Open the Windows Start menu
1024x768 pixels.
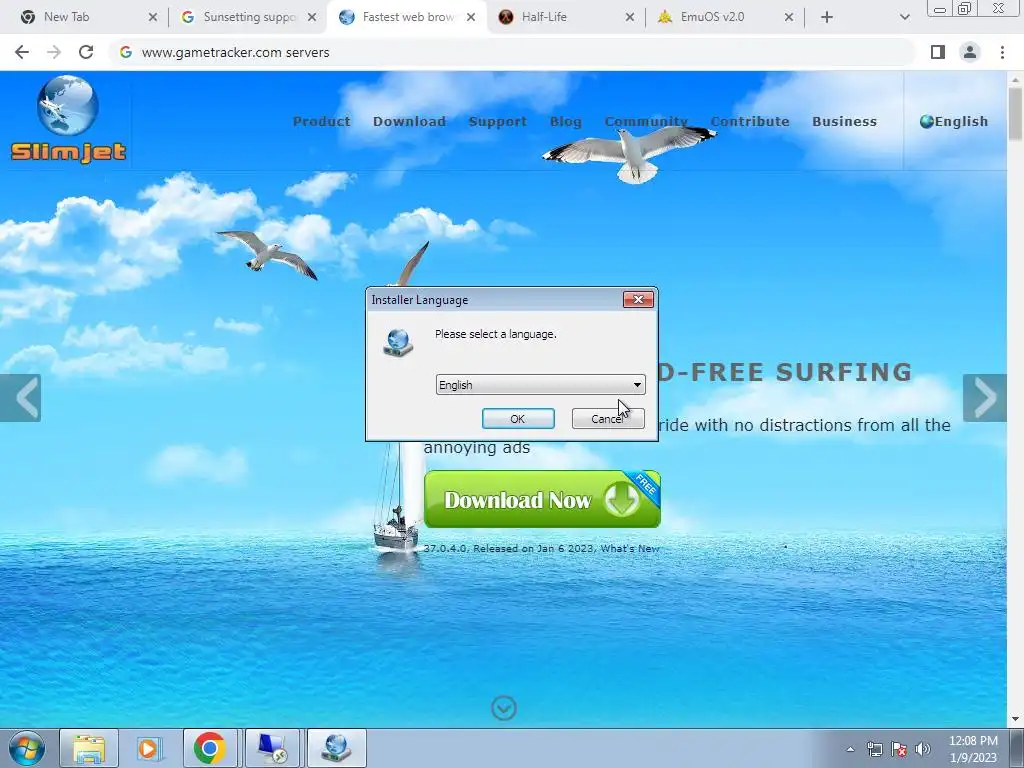pyautogui.click(x=27, y=748)
